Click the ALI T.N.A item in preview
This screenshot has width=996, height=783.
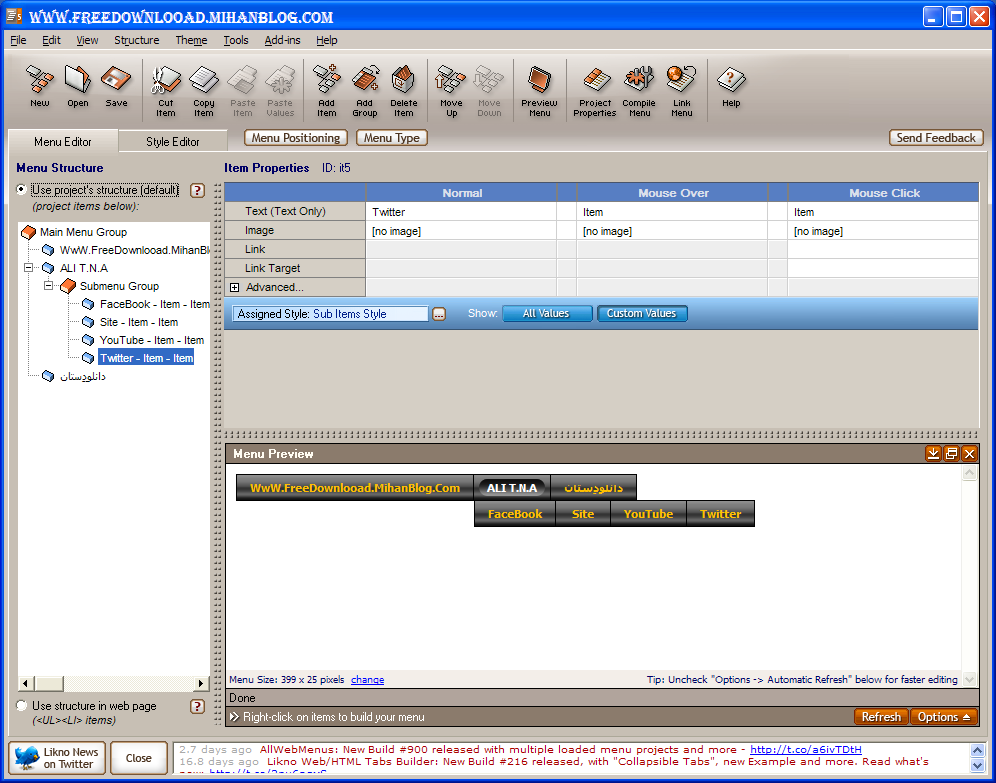[512, 488]
